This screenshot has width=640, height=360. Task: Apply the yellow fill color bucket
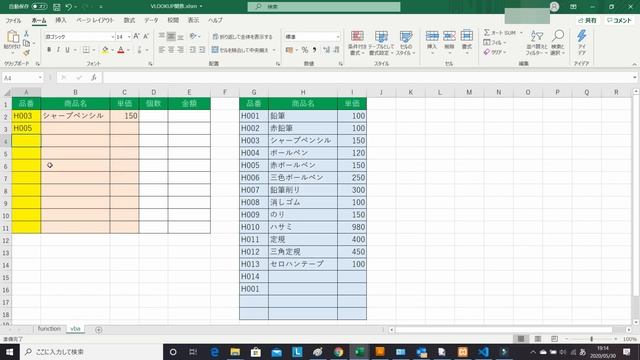(x=105, y=50)
